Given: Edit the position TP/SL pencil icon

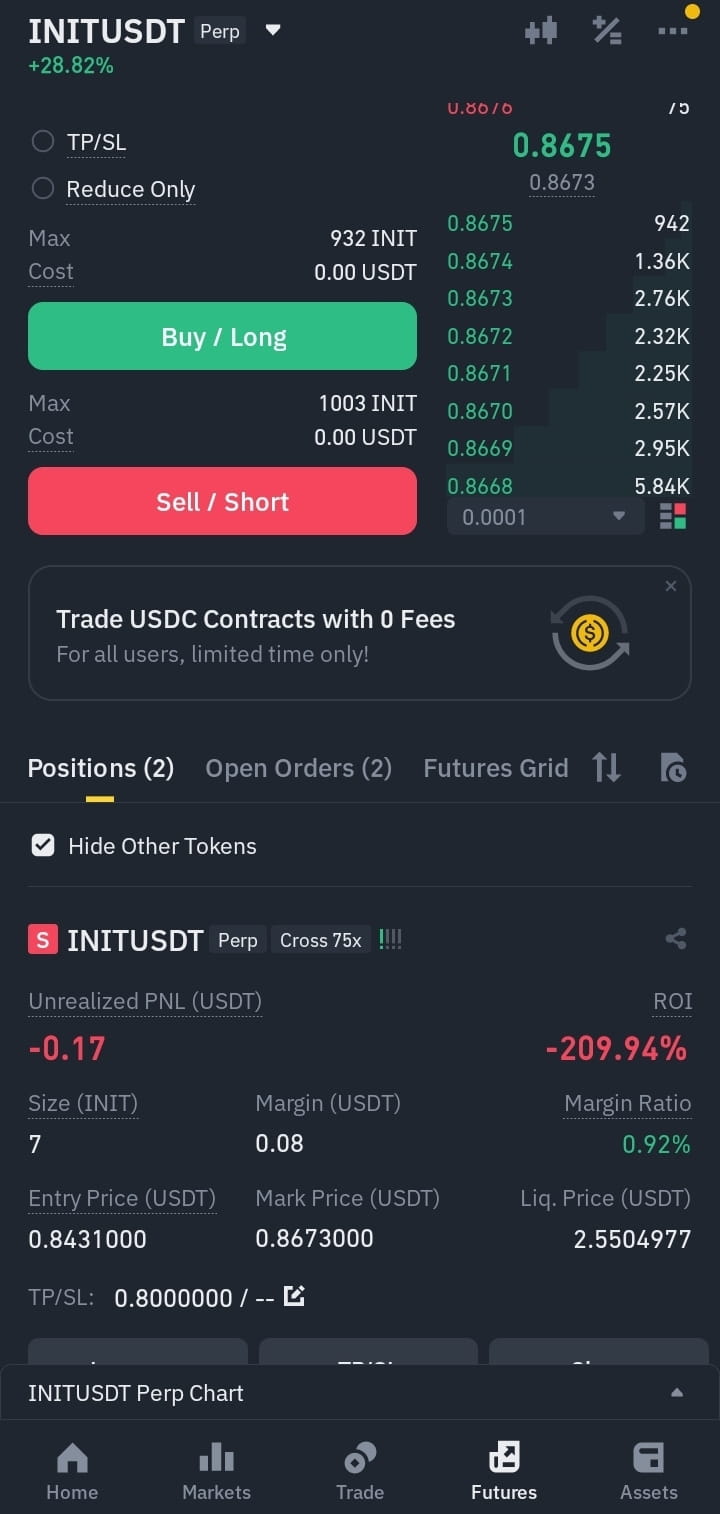Looking at the screenshot, I should pyautogui.click(x=294, y=1296).
